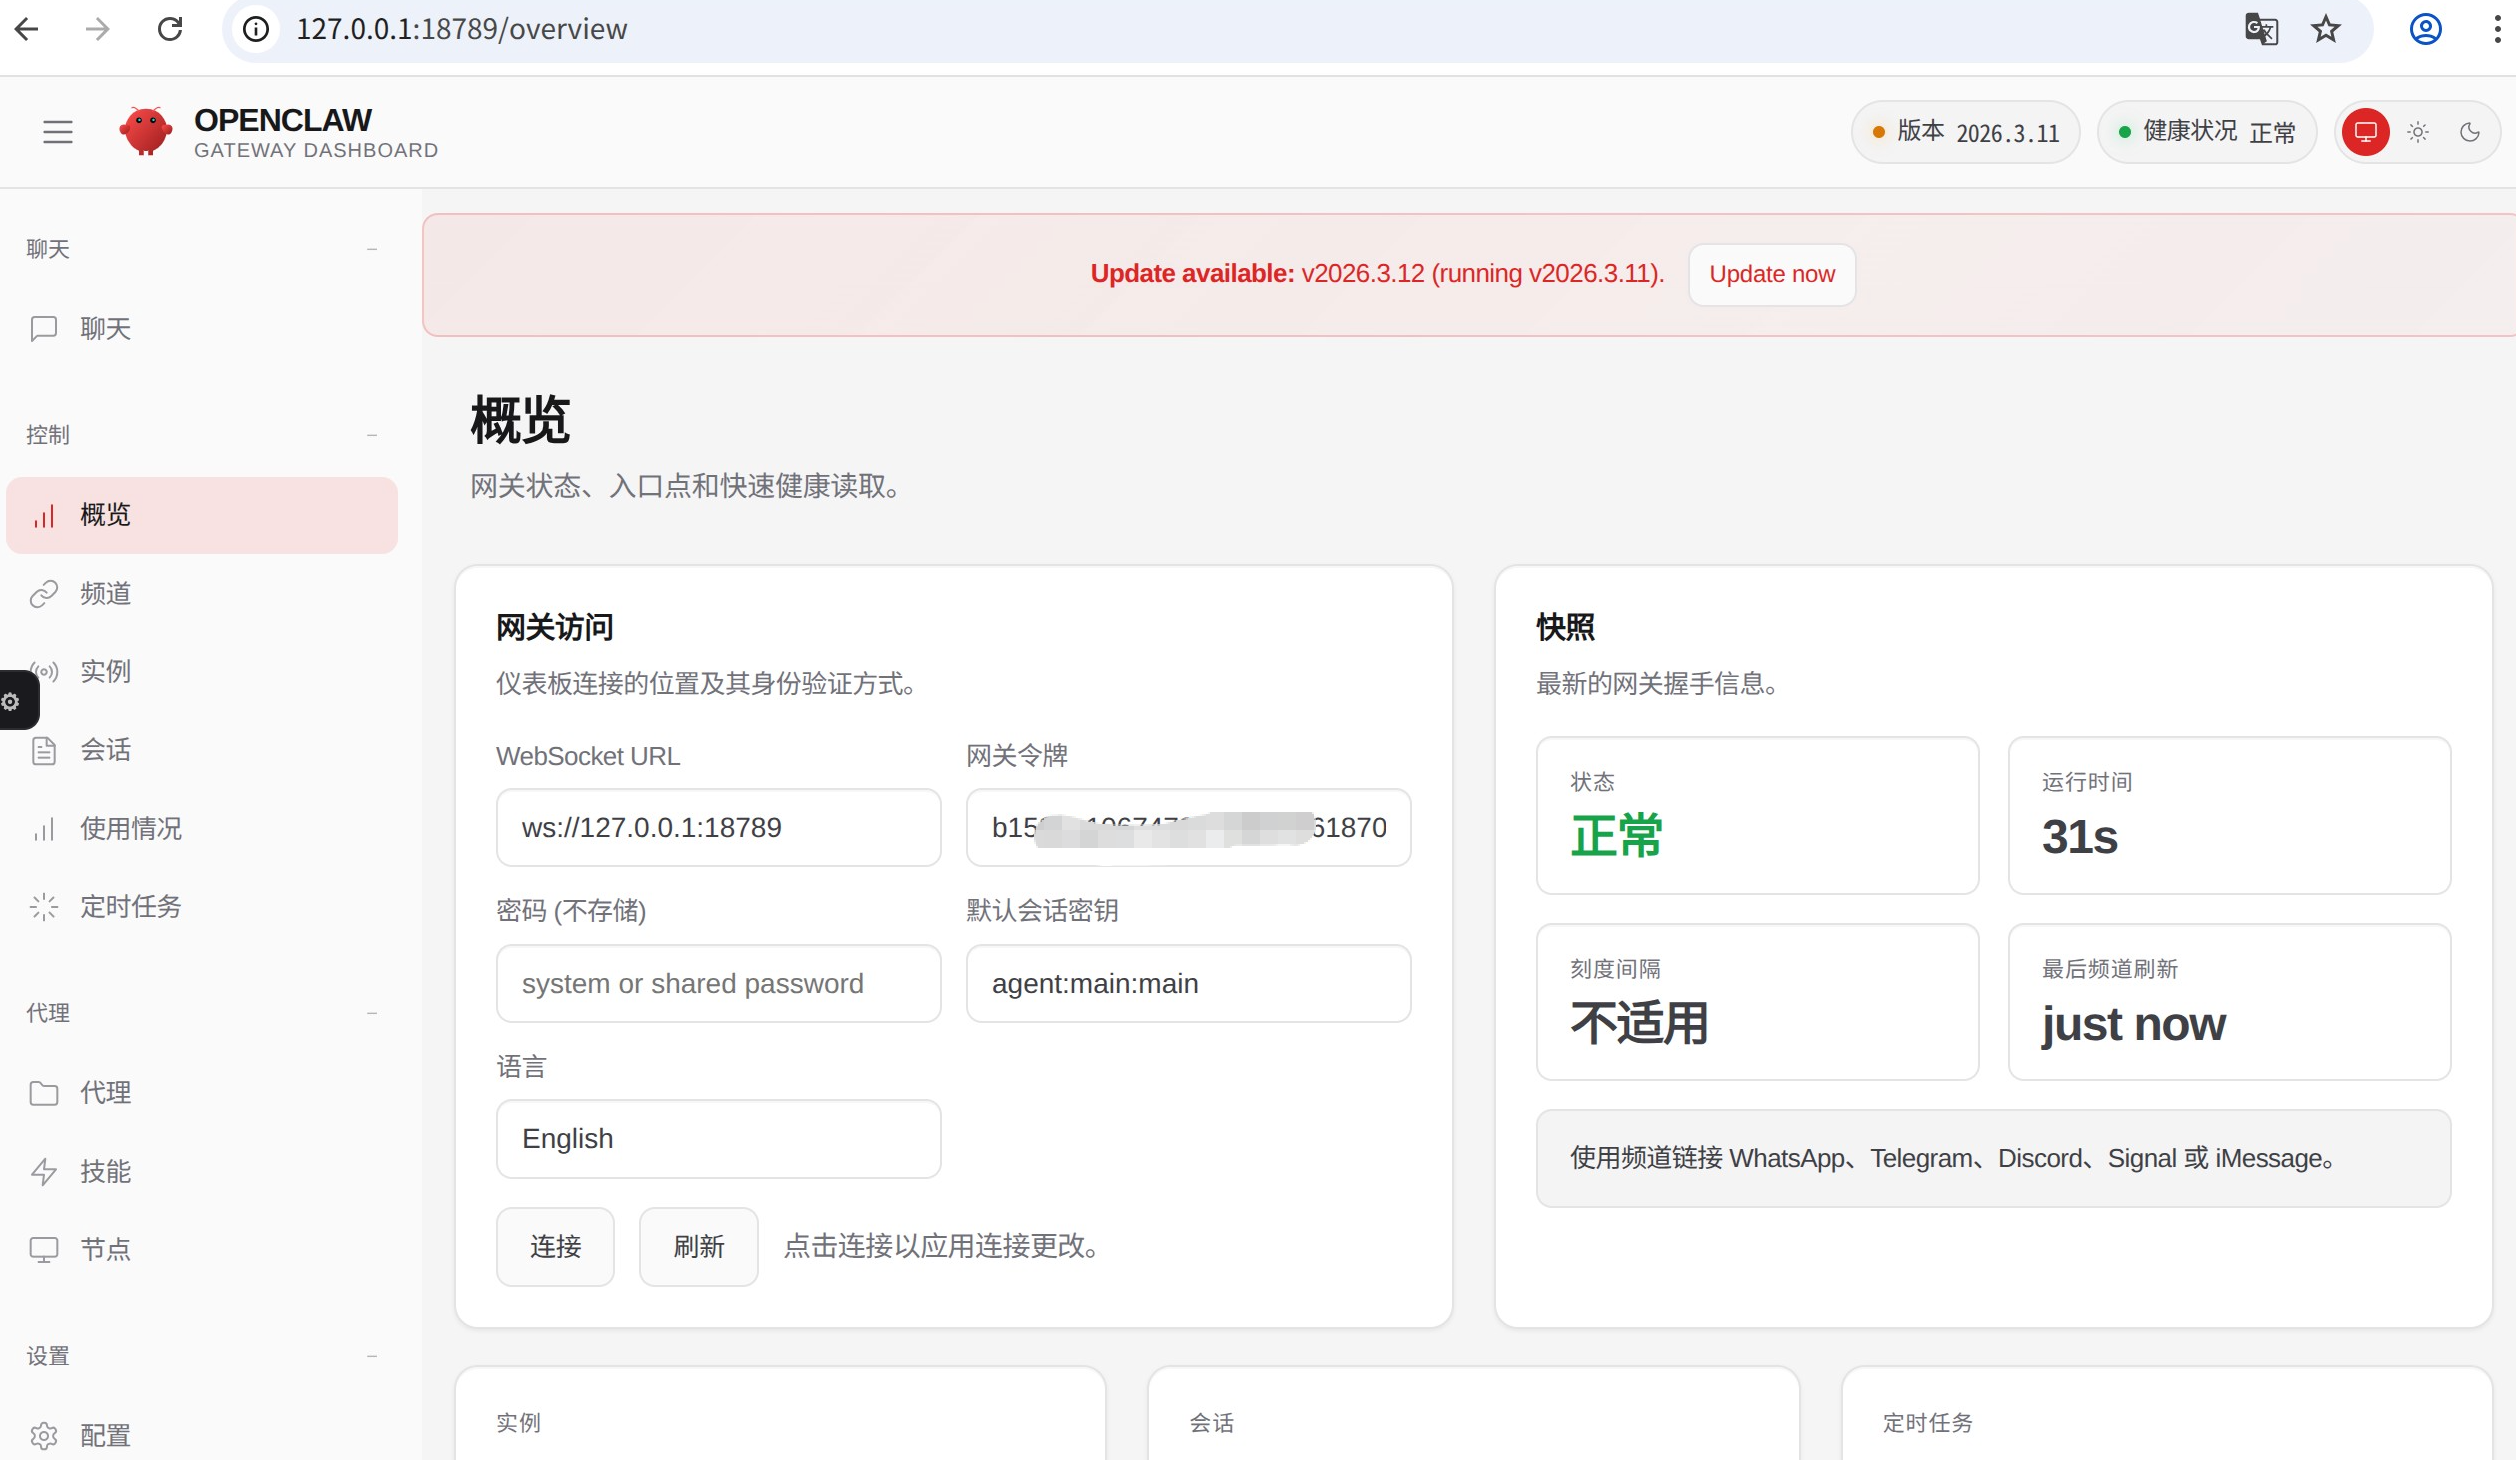
Task: Click the Update now button
Action: coord(1771,274)
